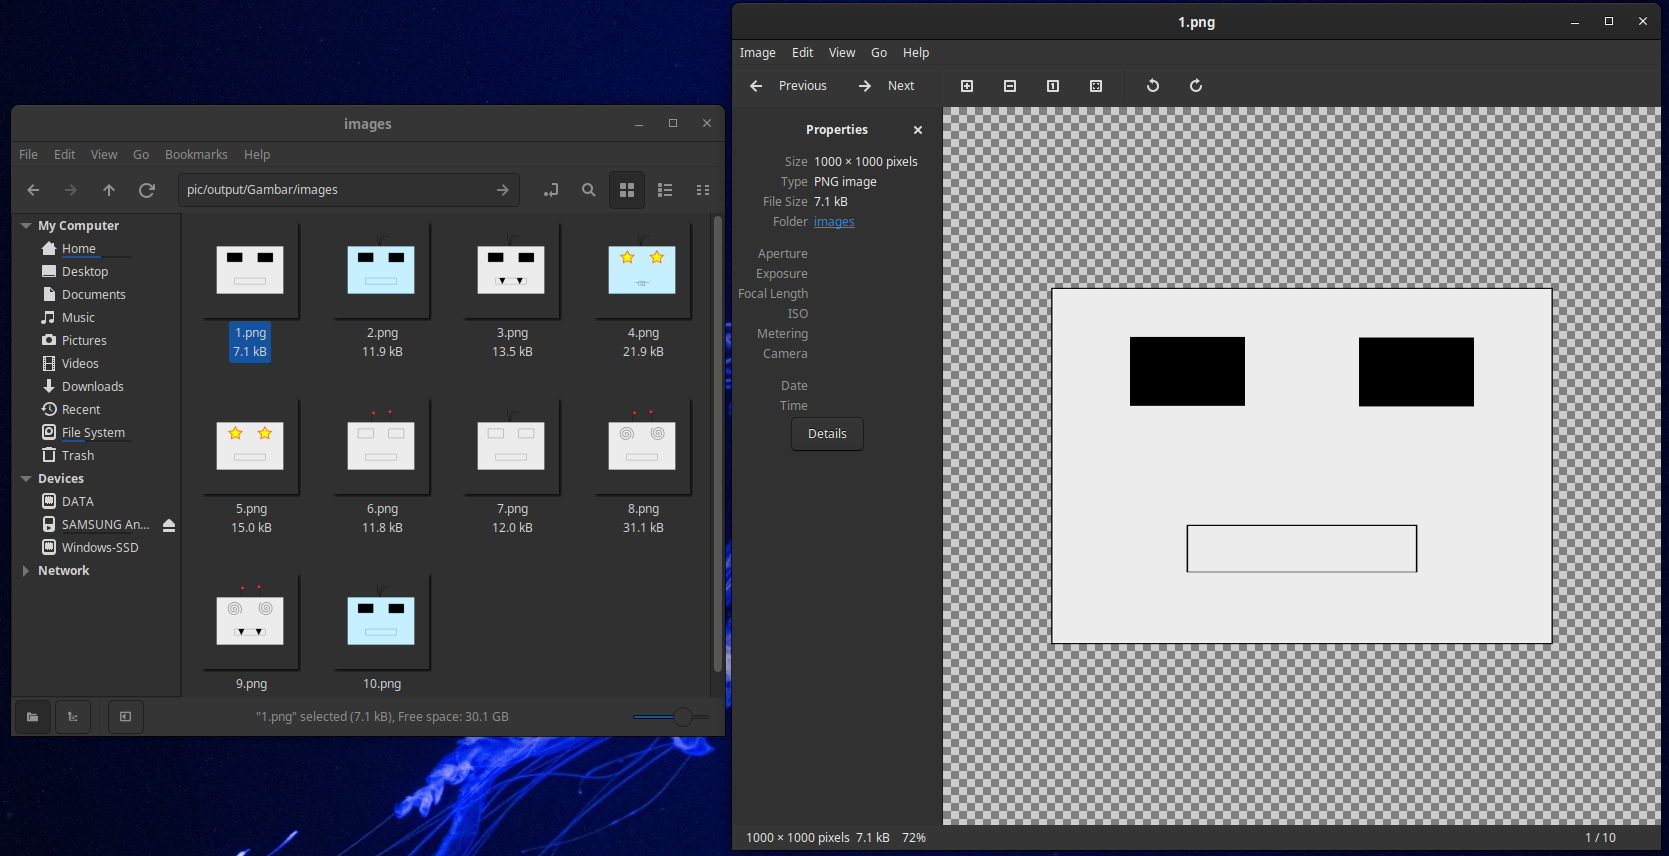
Task: Open the Windows-SSD device
Action: pyautogui.click(x=100, y=548)
